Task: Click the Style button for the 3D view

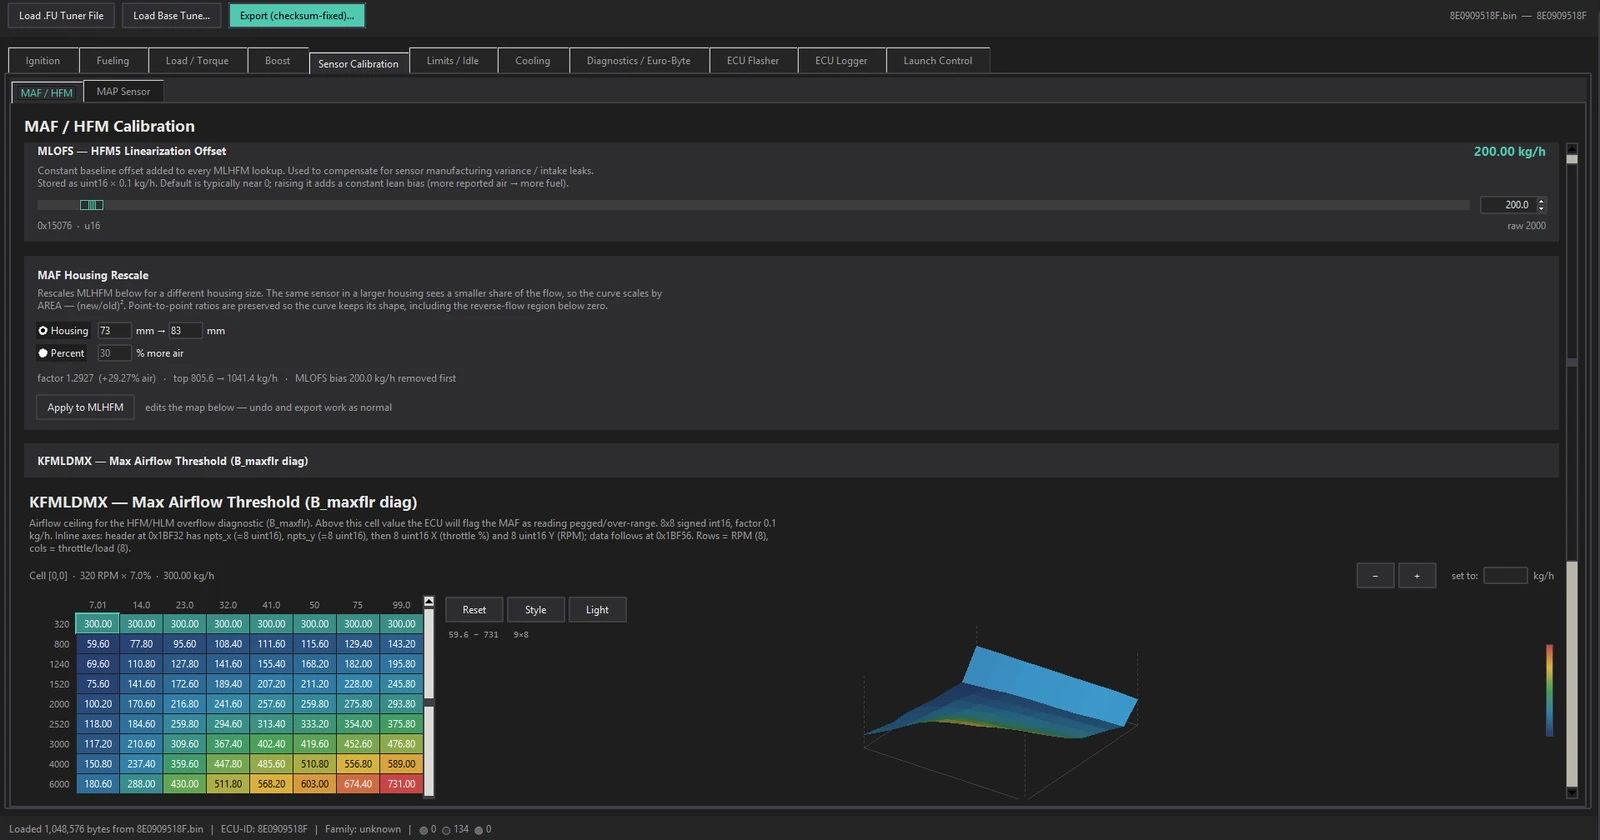Action: (536, 610)
